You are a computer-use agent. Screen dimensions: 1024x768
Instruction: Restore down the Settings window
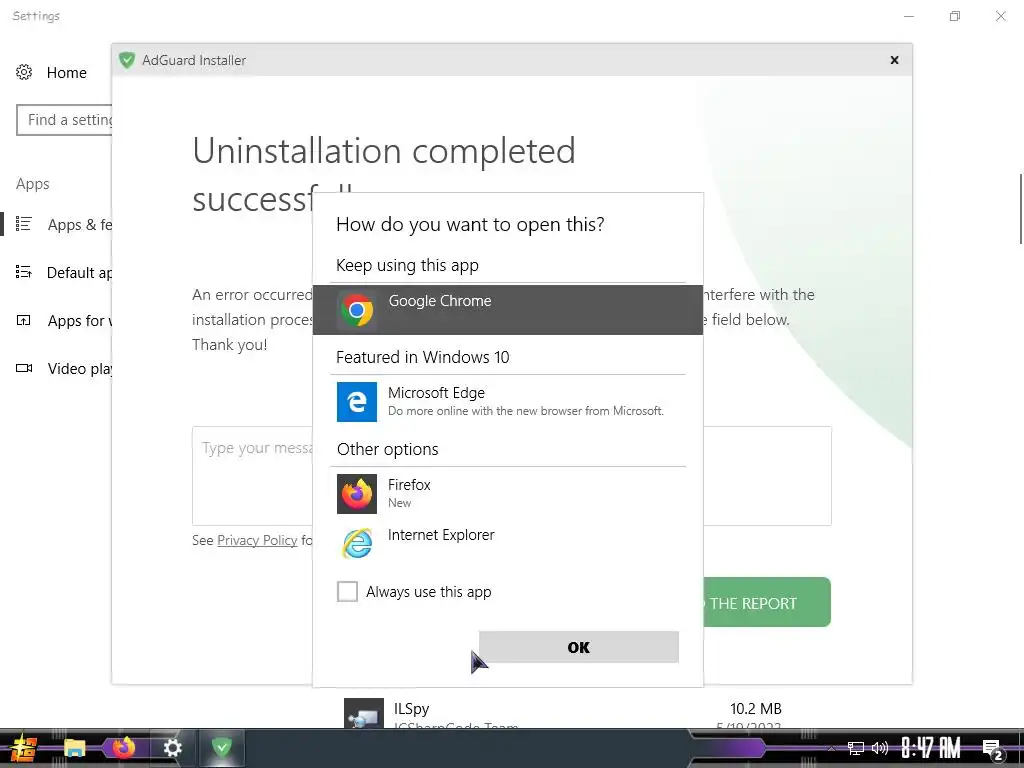tap(955, 16)
